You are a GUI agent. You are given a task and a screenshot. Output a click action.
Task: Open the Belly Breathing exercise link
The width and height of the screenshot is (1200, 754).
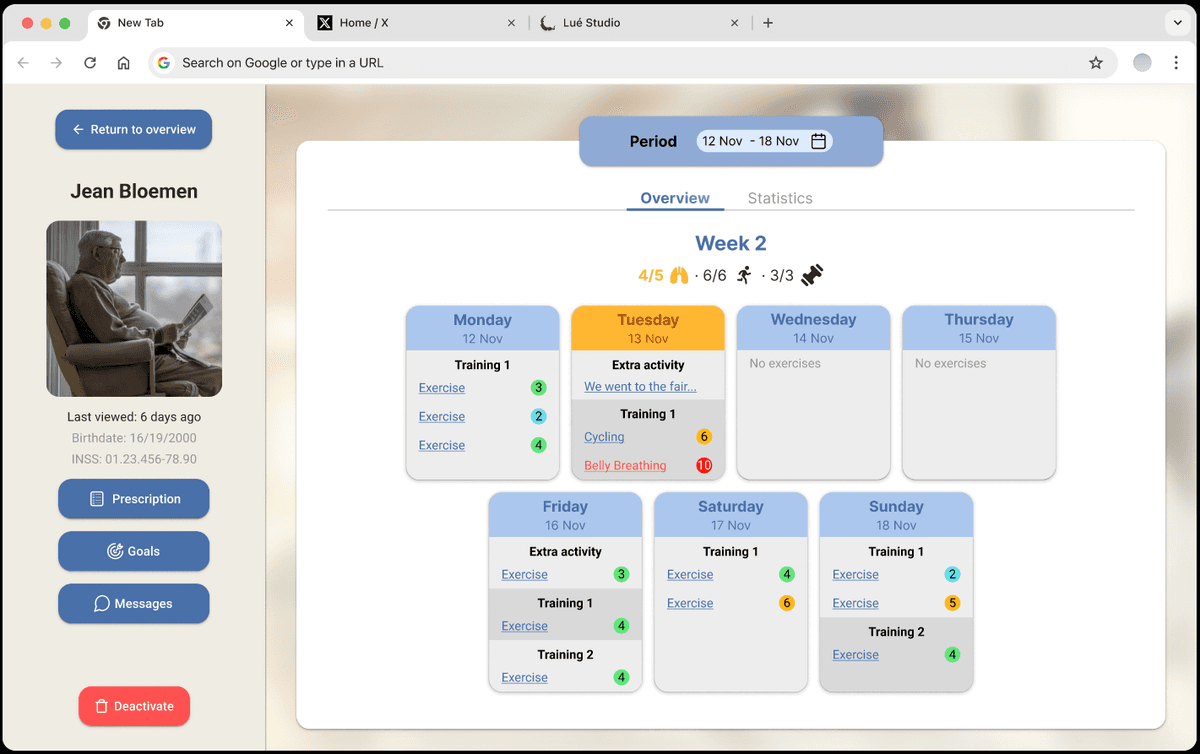(625, 466)
